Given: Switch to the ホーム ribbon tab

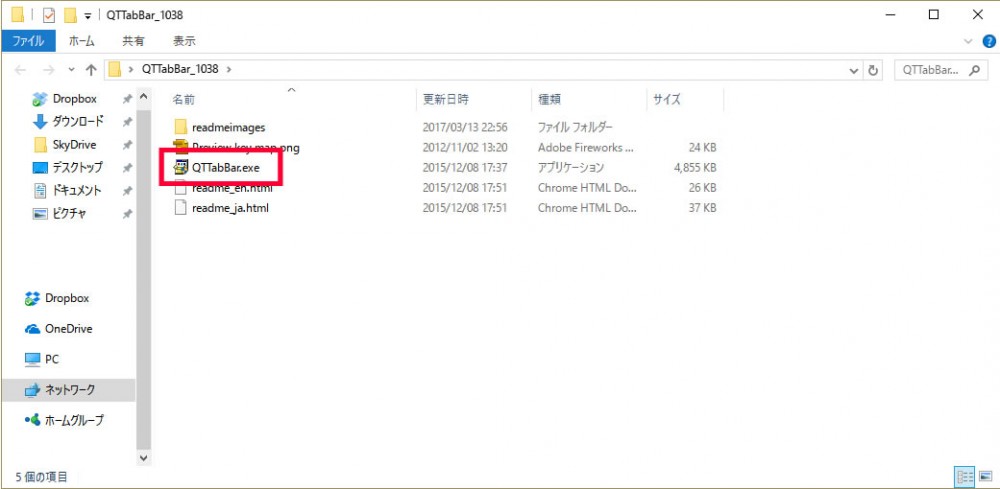Looking at the screenshot, I should pyautogui.click(x=81, y=41).
